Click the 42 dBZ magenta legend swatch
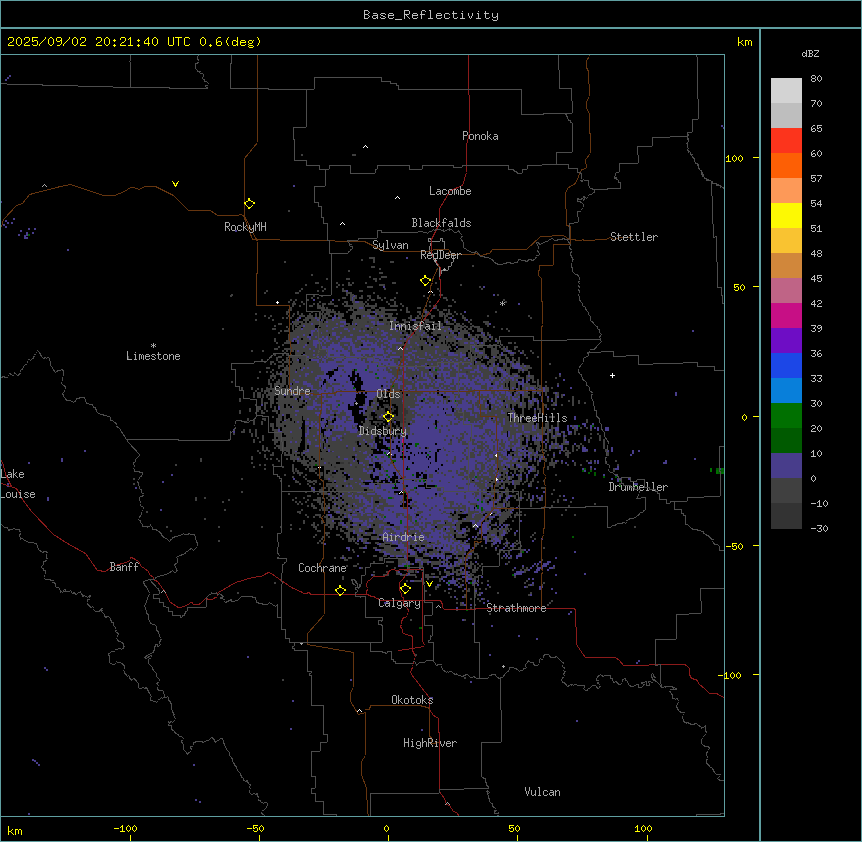Viewport: 862px width, 842px height. click(786, 315)
